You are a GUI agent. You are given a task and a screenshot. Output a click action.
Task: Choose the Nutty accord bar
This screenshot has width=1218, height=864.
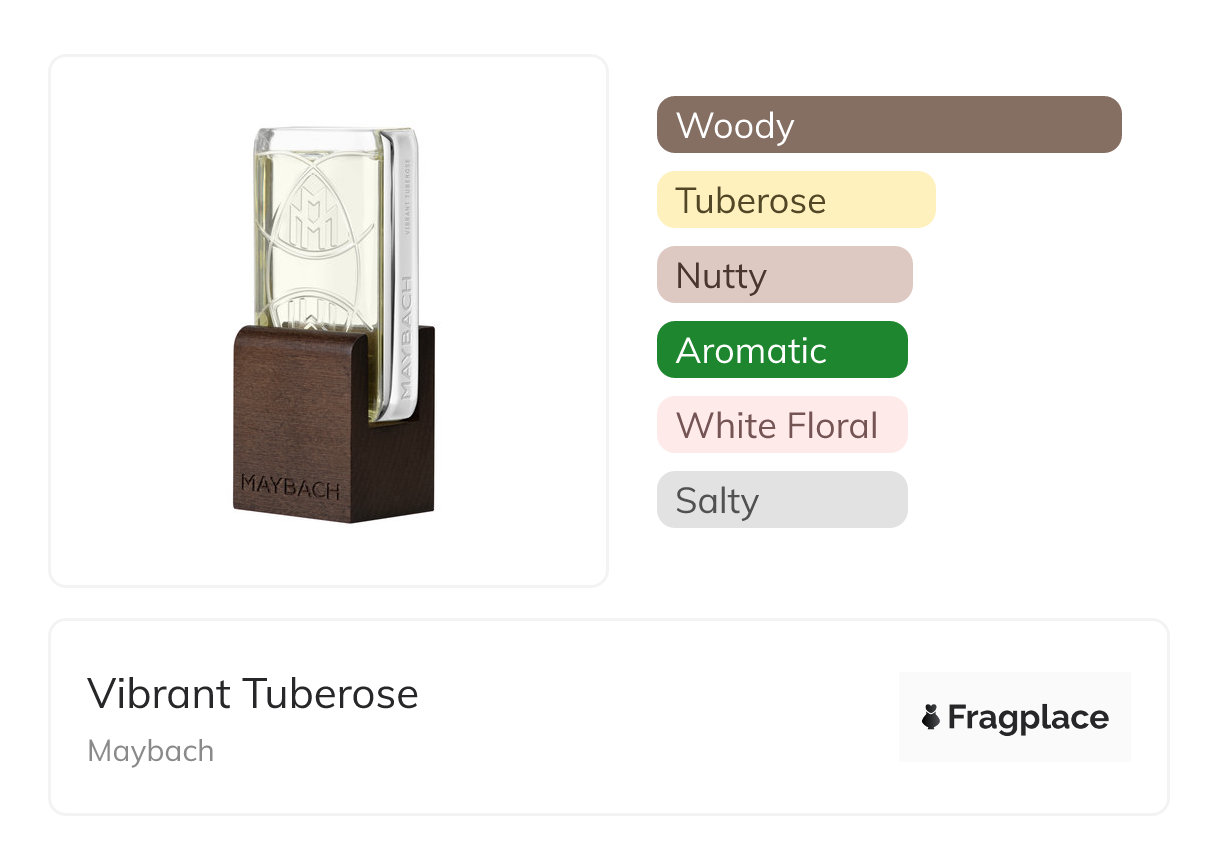coord(784,275)
